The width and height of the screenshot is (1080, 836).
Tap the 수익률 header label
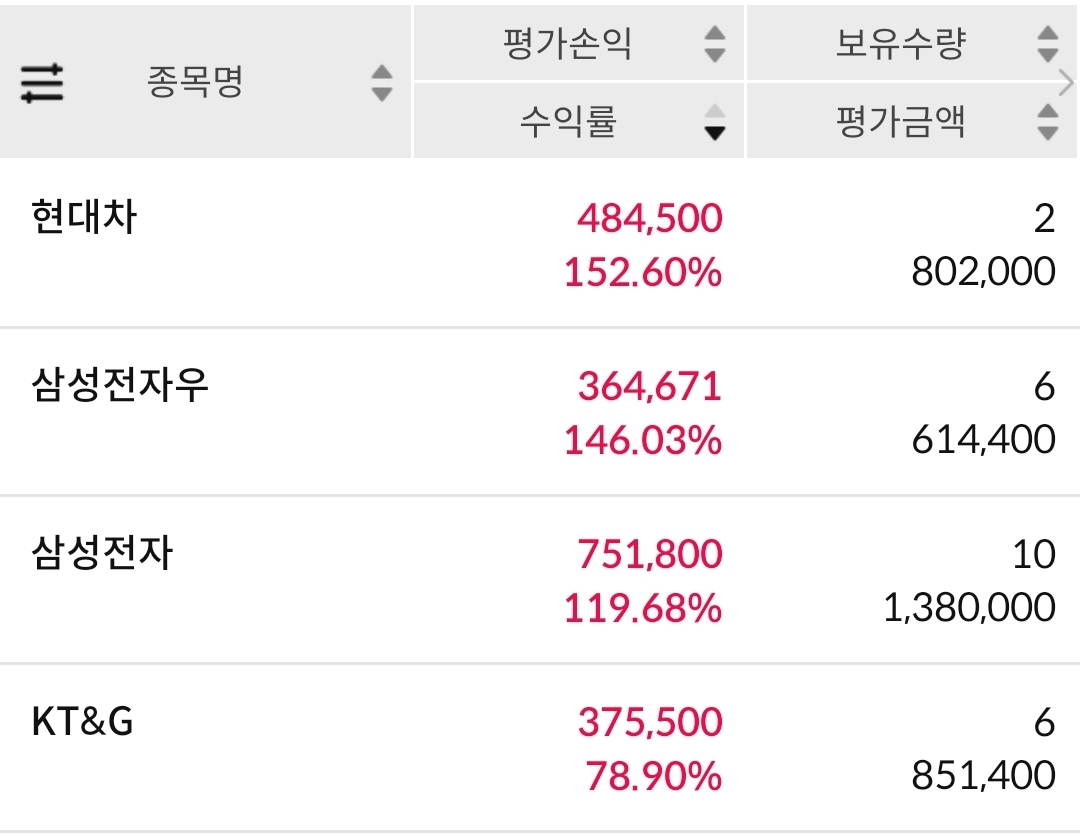click(568, 122)
